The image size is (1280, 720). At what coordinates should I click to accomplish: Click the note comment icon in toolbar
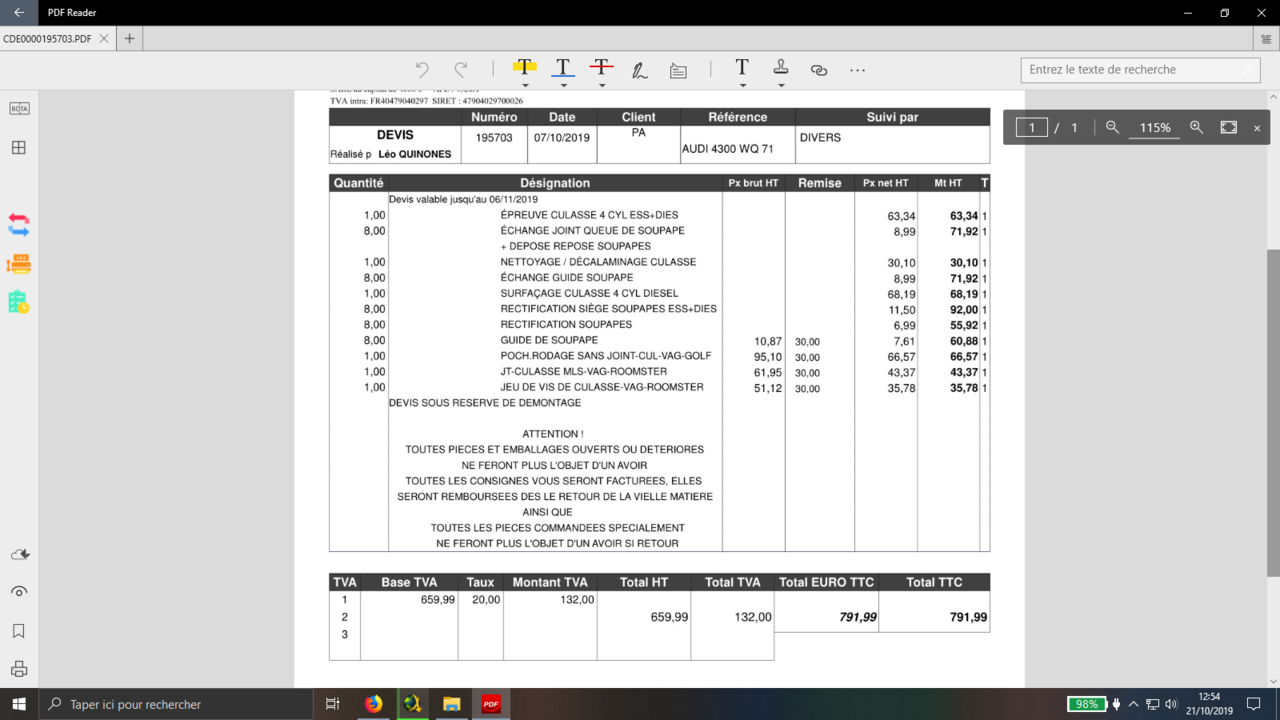coord(678,70)
